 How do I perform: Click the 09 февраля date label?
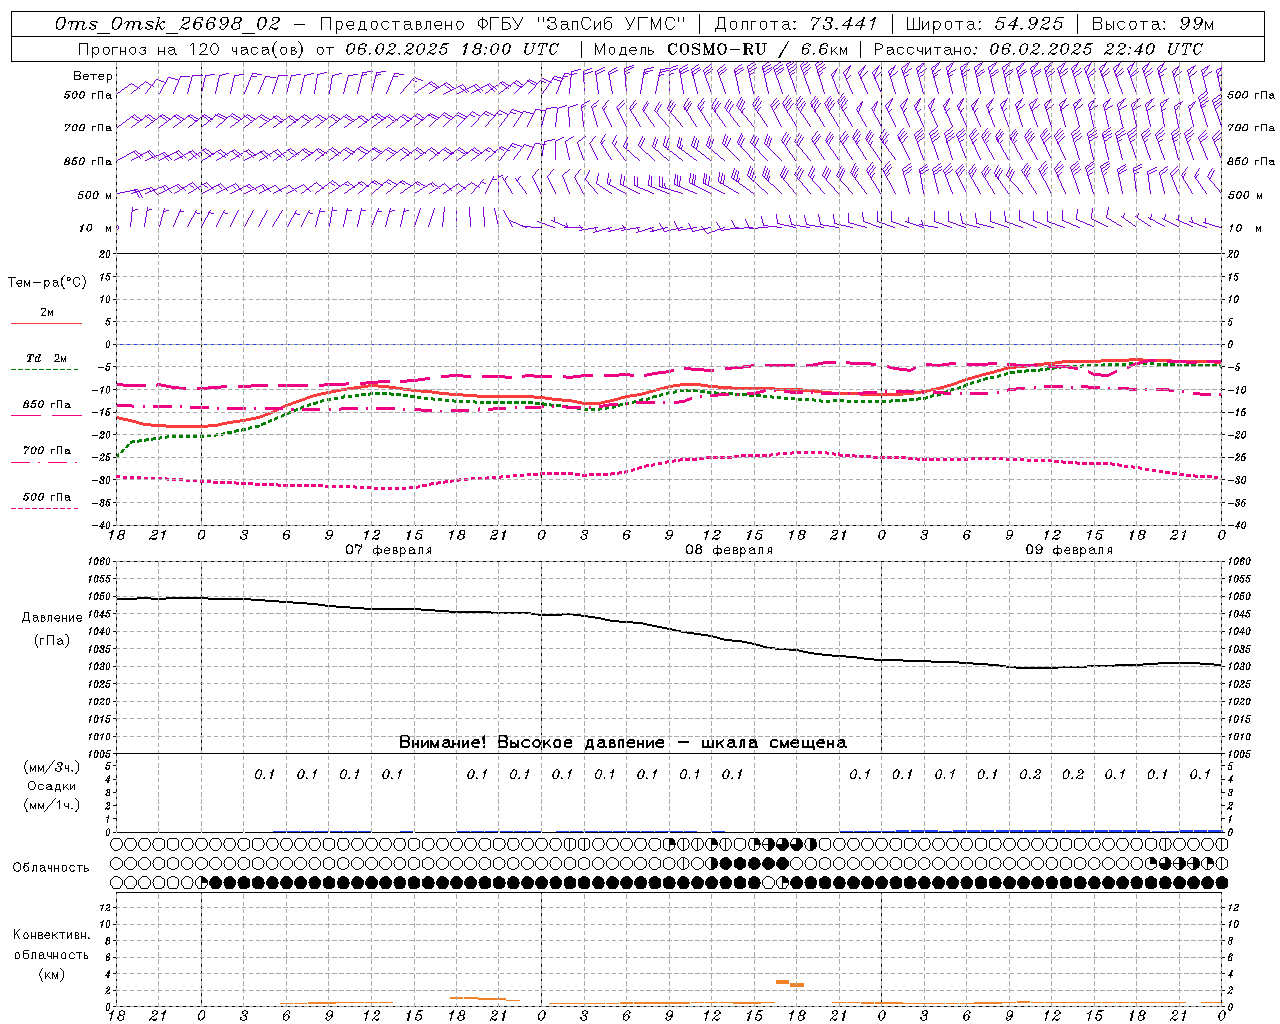tap(1069, 550)
